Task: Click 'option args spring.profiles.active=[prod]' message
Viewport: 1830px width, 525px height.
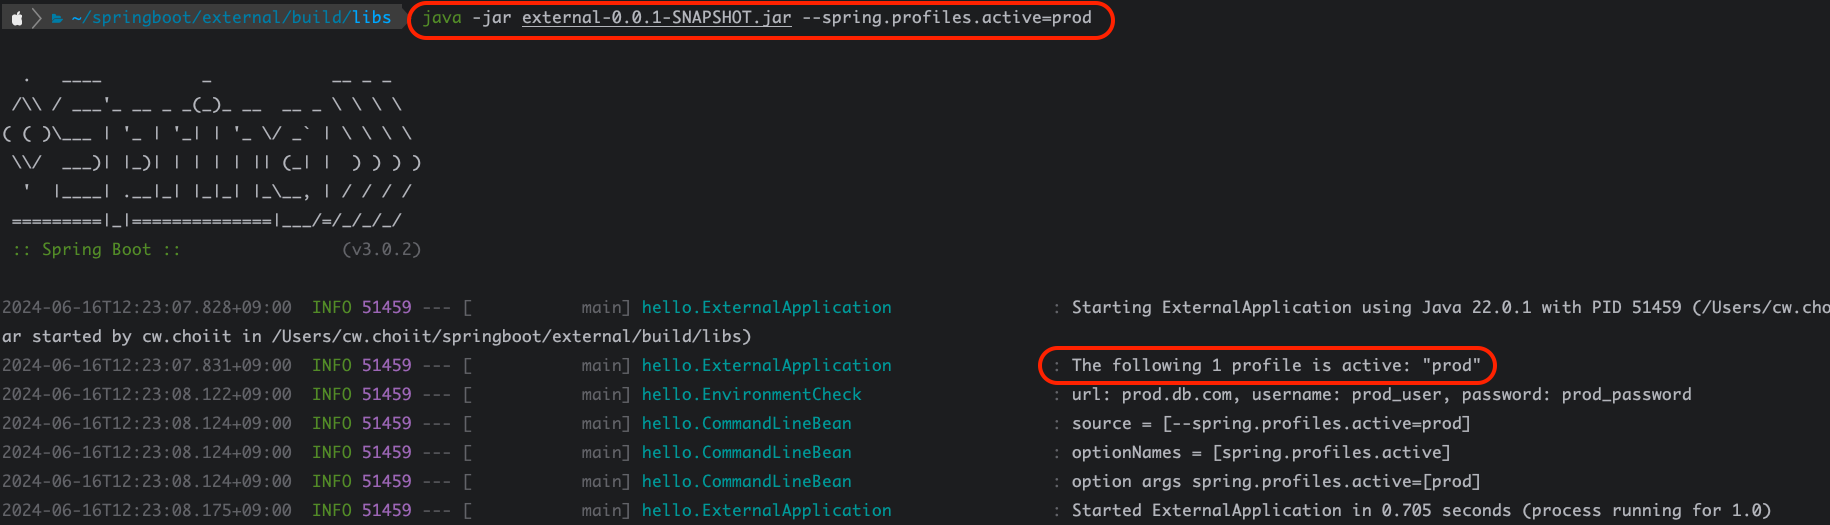Action: click(x=1276, y=481)
